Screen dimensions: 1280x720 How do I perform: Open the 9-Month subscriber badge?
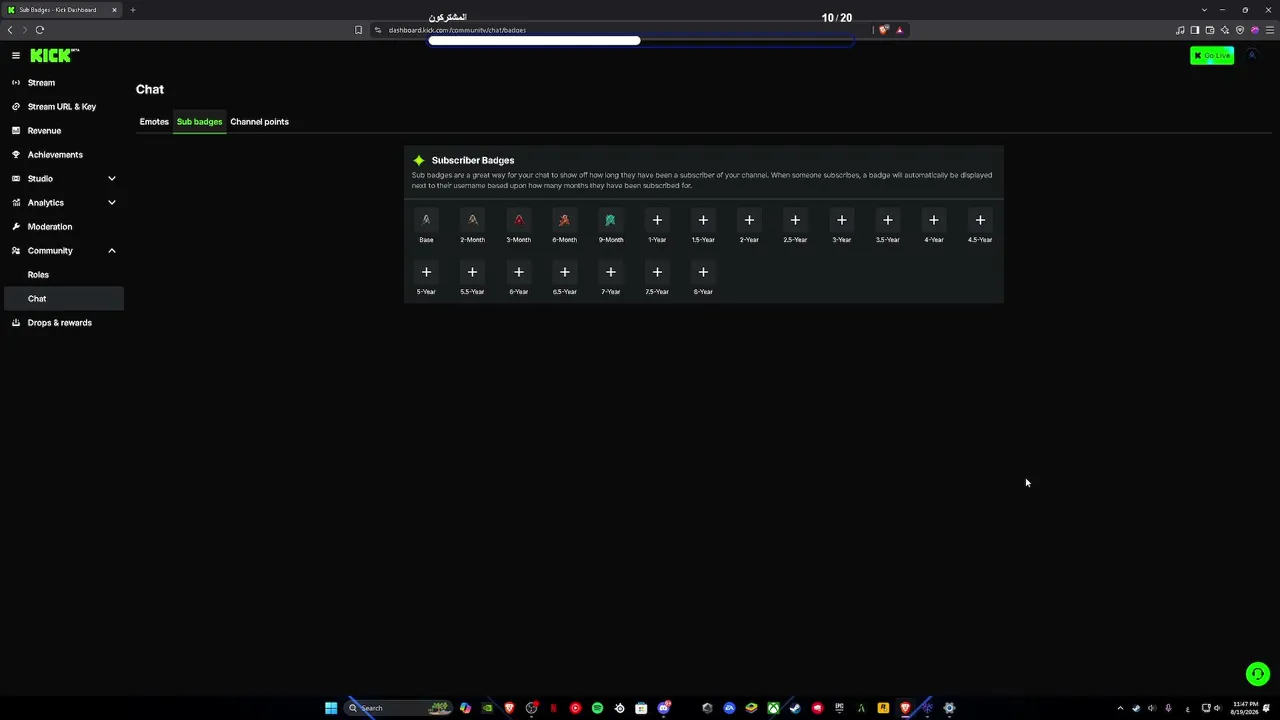610,220
